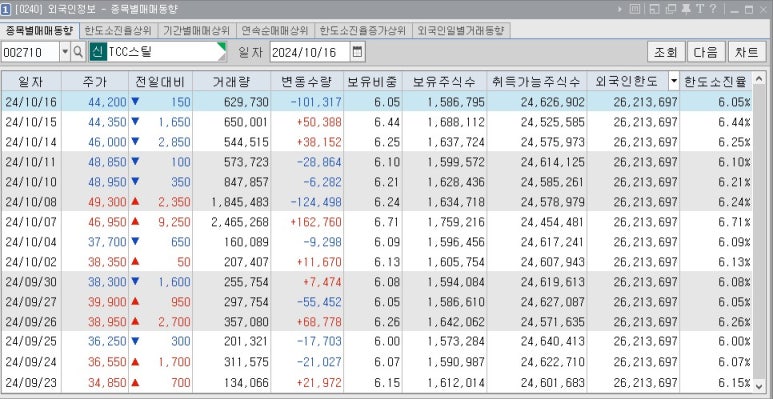The width and height of the screenshot is (773, 399).
Task: Switch to 한도소진율상위 tab
Action: [118, 31]
